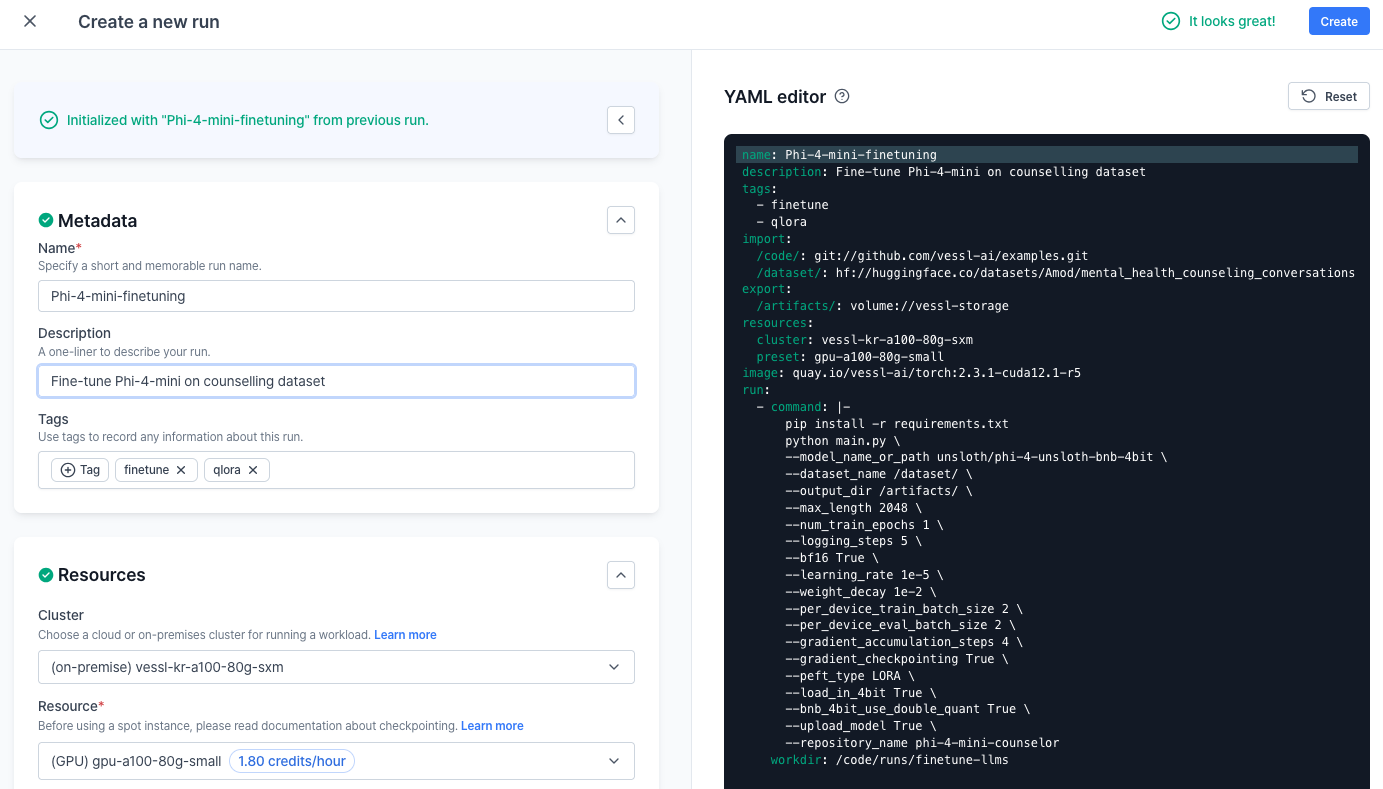
Task: Click the '--bnb_4bit_use_double_quant True' line
Action: tap(907, 709)
